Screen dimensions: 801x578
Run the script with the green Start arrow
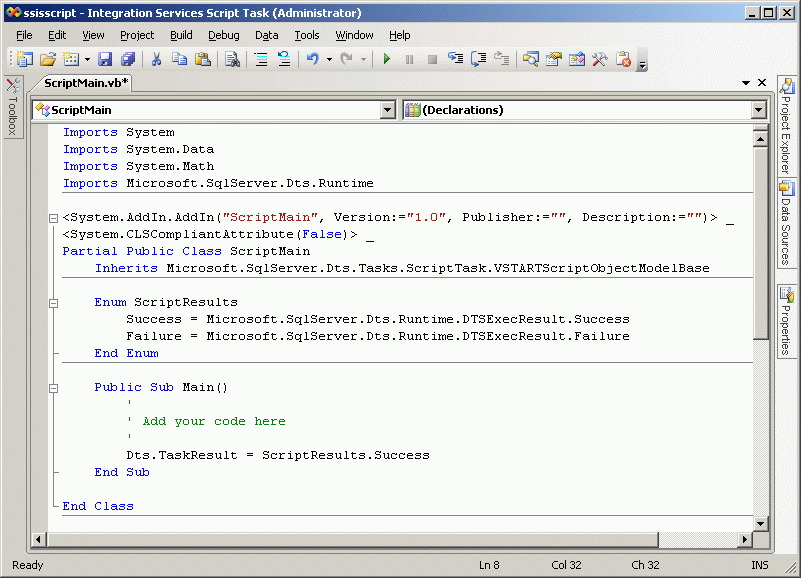[387, 59]
